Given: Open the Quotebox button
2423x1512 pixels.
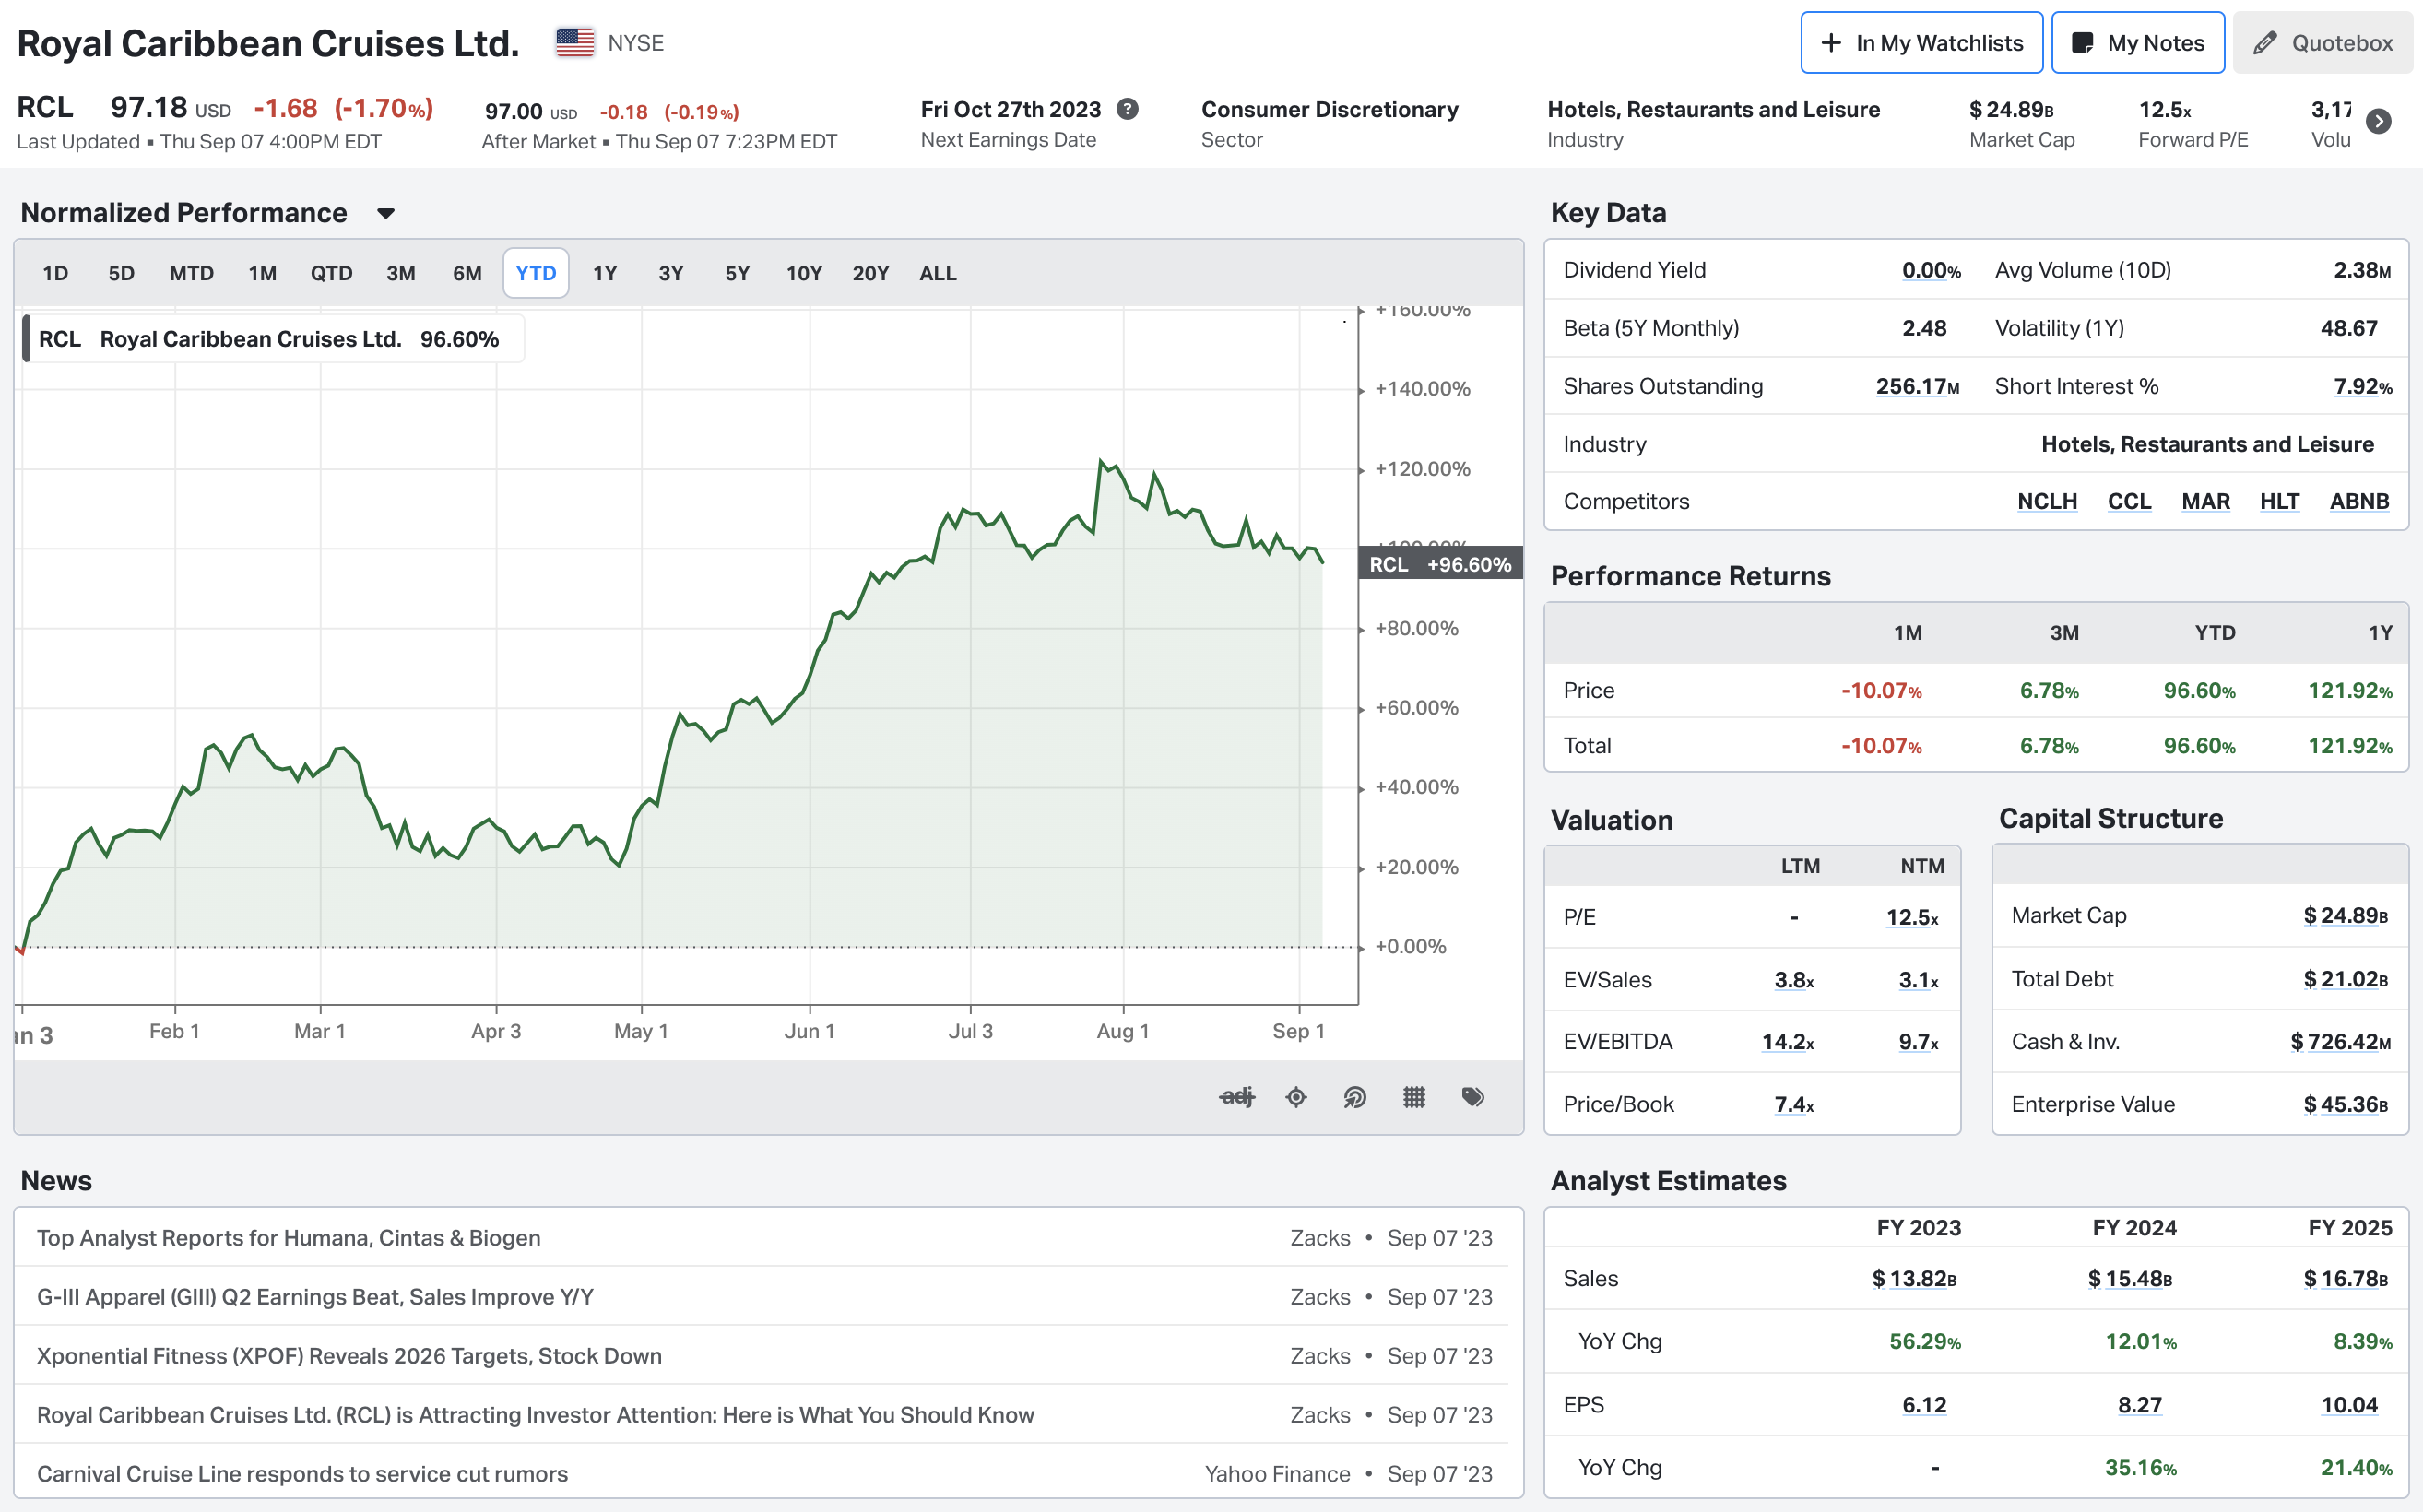Looking at the screenshot, I should (2322, 43).
